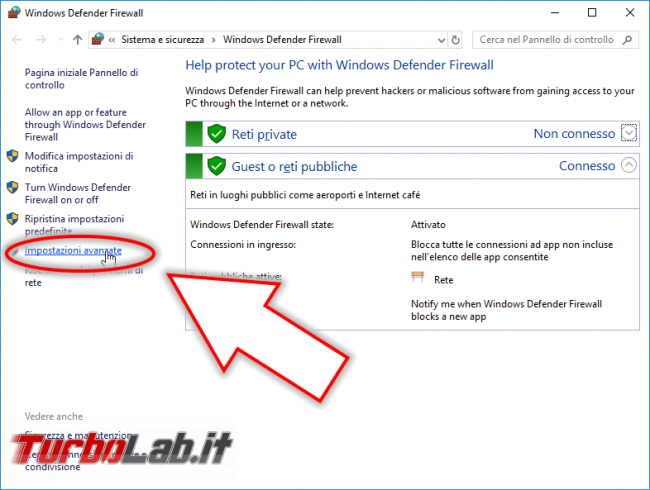Expand the Reti private section chevron
This screenshot has height=490, width=650.
click(x=629, y=133)
